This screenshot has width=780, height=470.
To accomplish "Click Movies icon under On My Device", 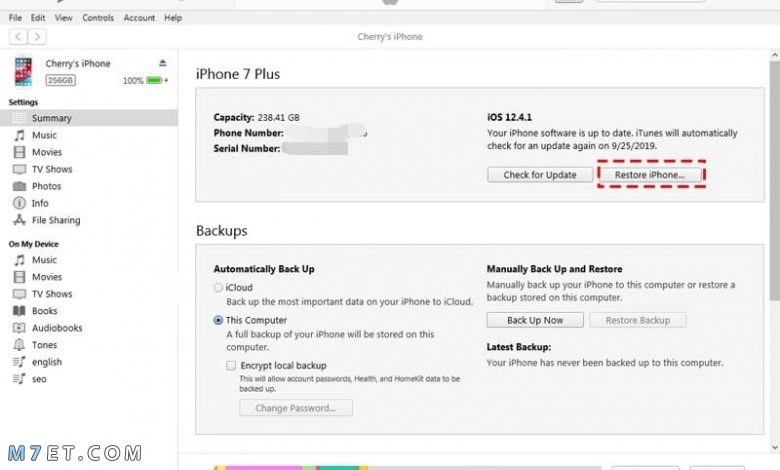I will point(19,277).
